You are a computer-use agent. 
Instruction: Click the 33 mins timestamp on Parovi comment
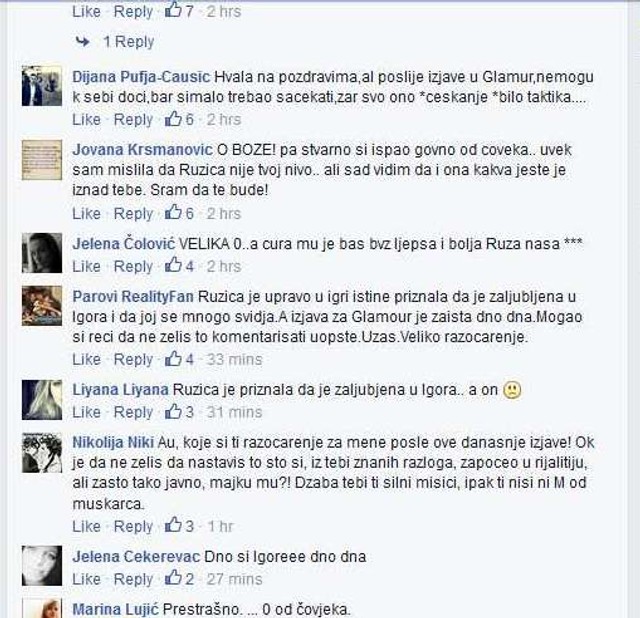pyautogui.click(x=234, y=359)
